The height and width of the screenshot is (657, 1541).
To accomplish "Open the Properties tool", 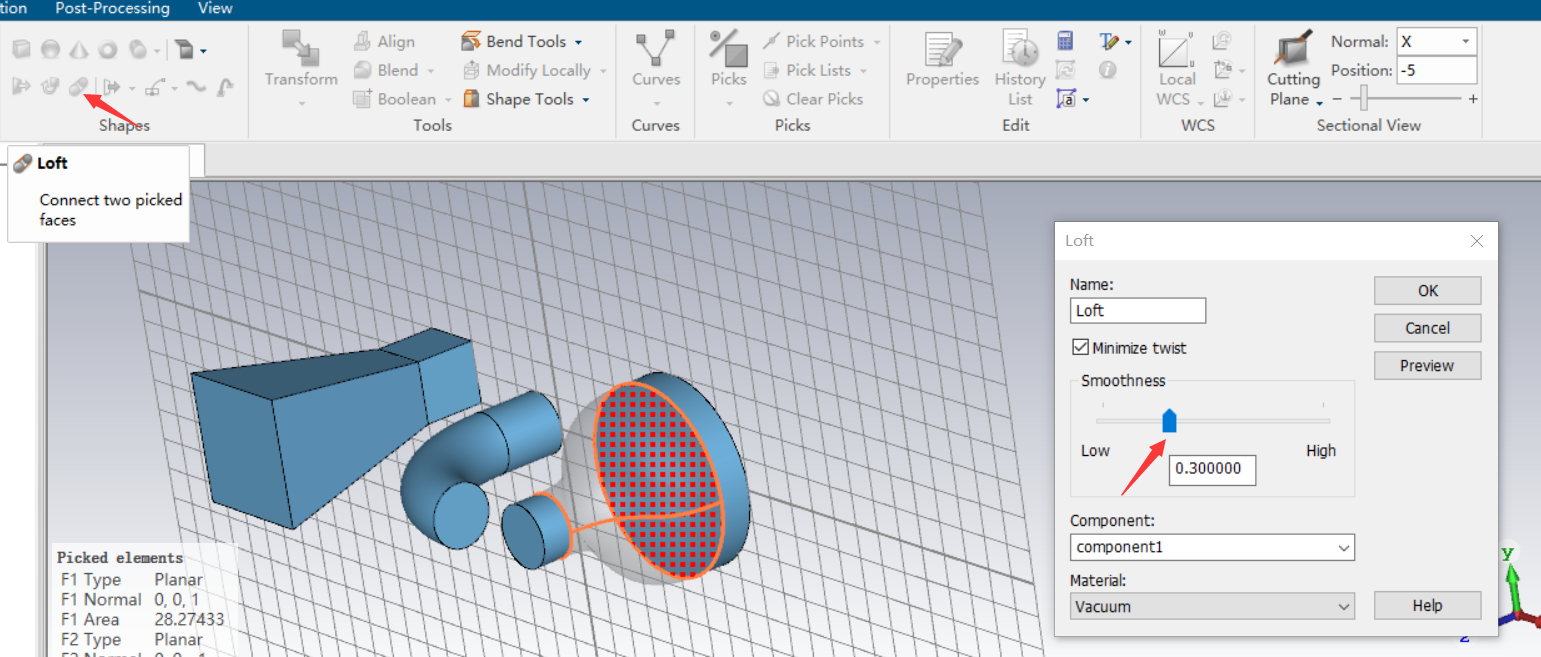I will [942, 60].
